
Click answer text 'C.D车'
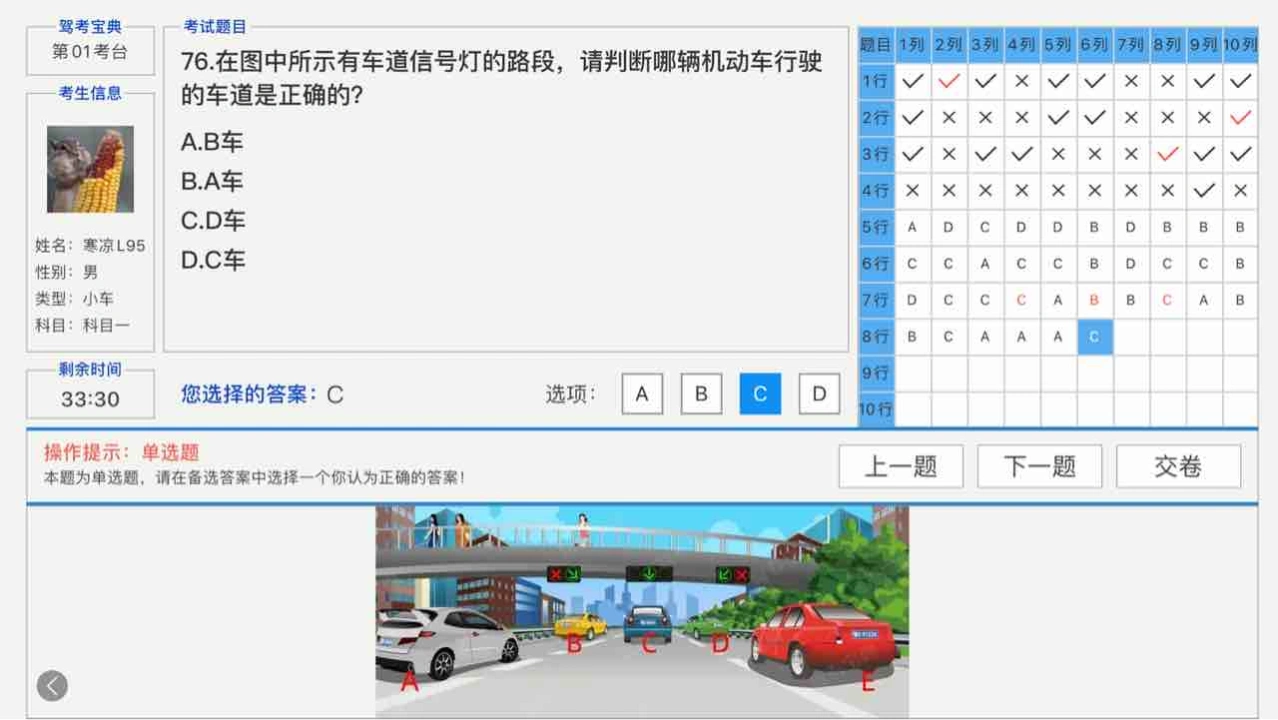click(x=213, y=221)
